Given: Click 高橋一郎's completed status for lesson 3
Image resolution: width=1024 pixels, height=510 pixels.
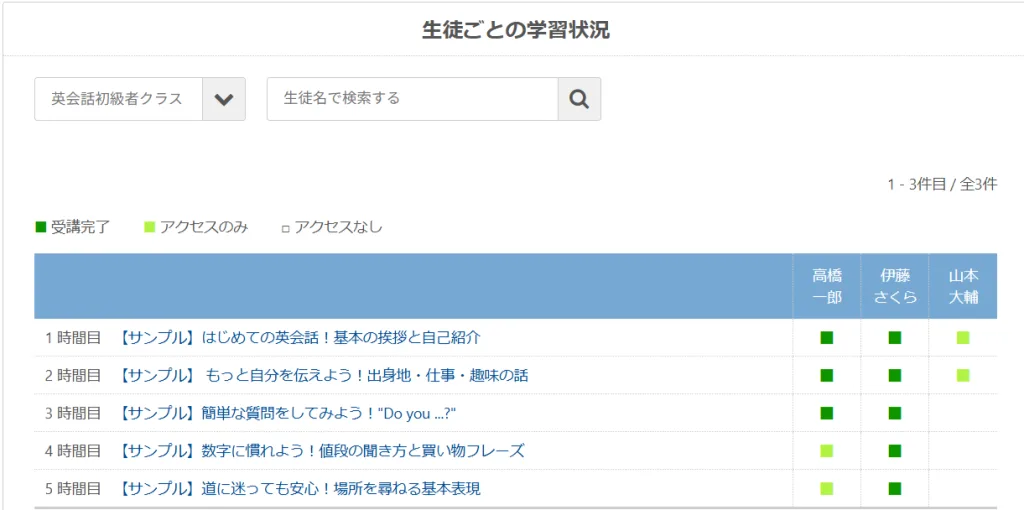Looking at the screenshot, I should (827, 413).
